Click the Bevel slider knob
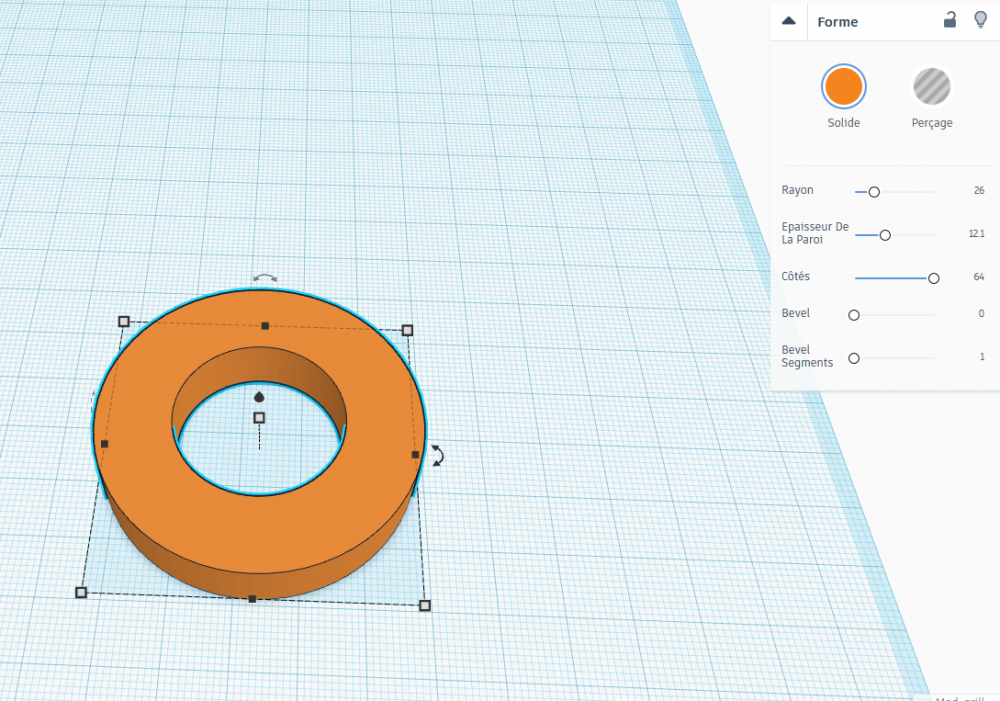 pyautogui.click(x=854, y=315)
